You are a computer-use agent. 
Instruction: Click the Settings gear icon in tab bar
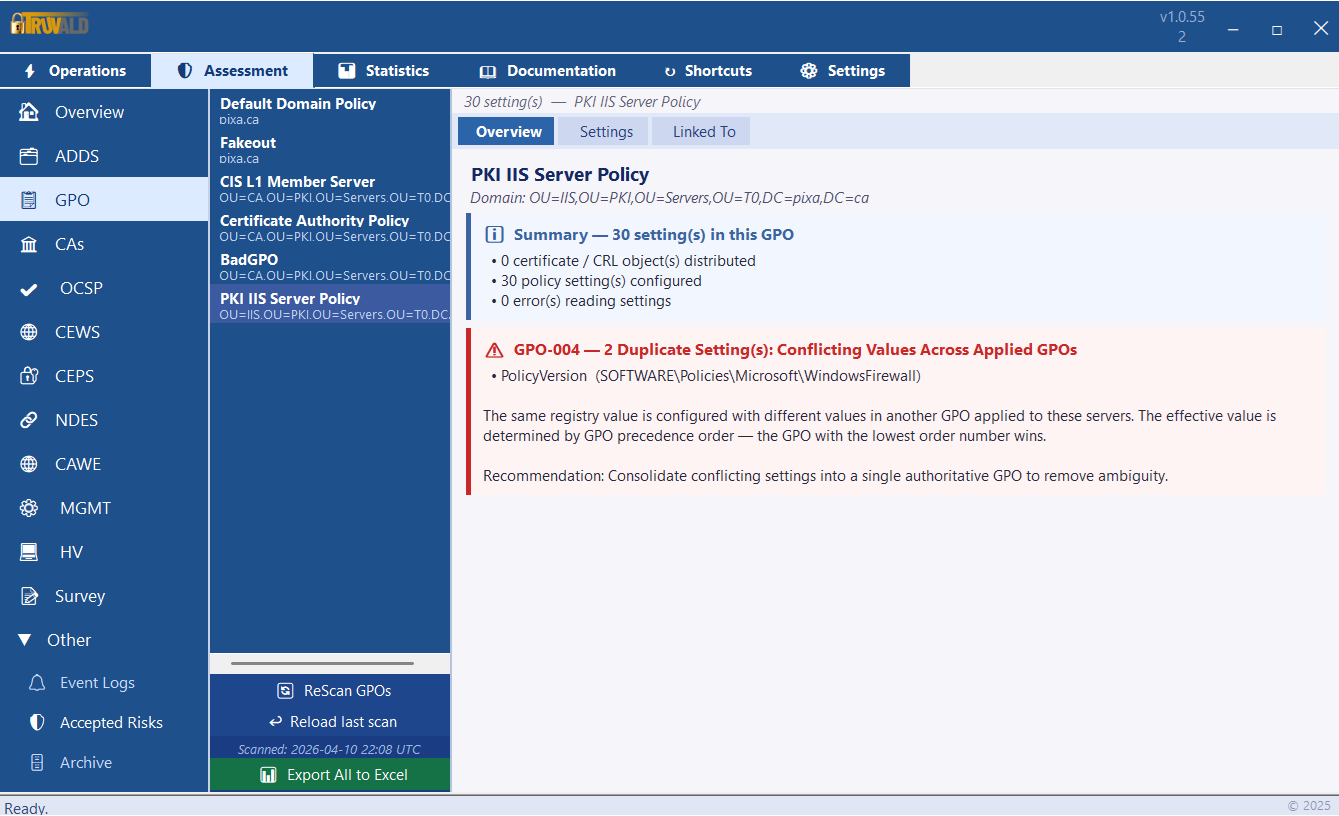[x=809, y=71]
